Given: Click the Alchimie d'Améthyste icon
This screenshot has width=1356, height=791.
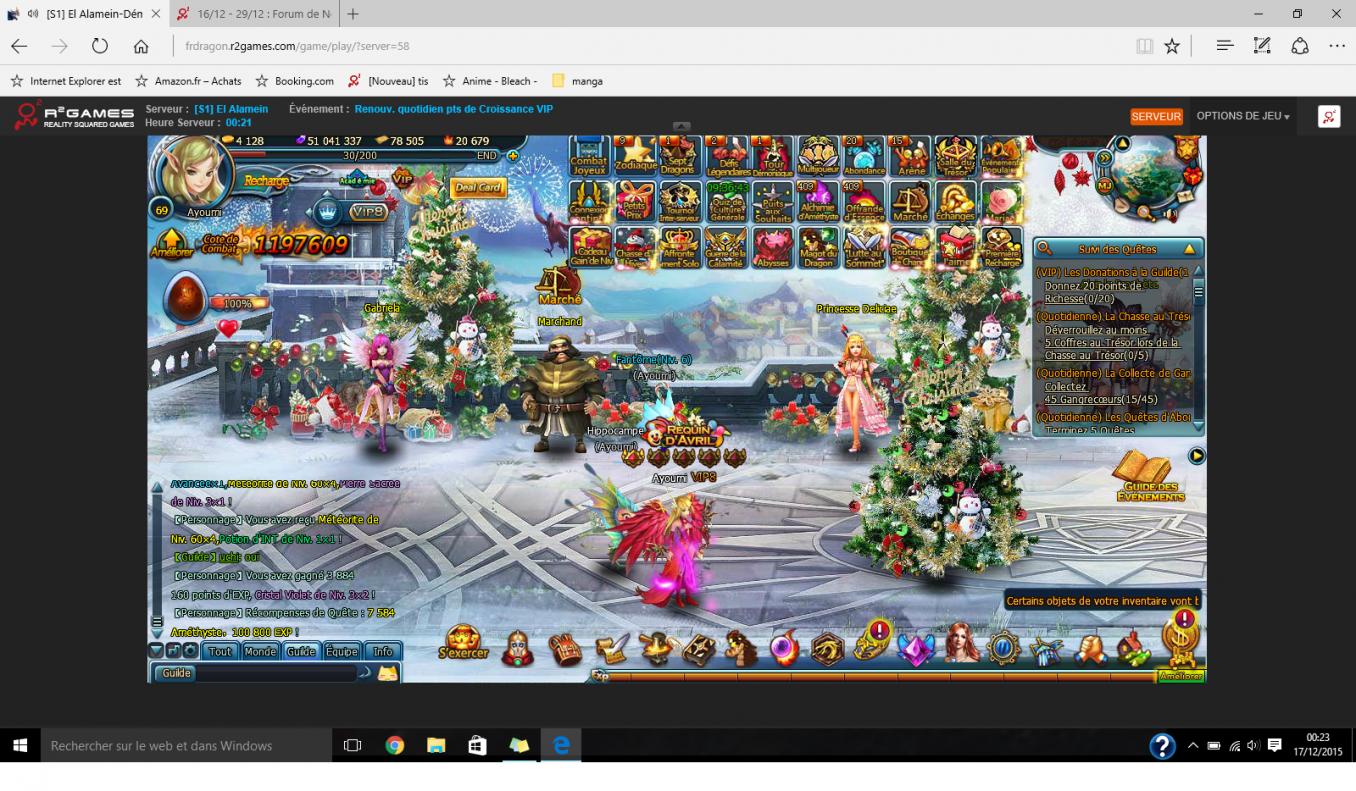Looking at the screenshot, I should [x=817, y=201].
